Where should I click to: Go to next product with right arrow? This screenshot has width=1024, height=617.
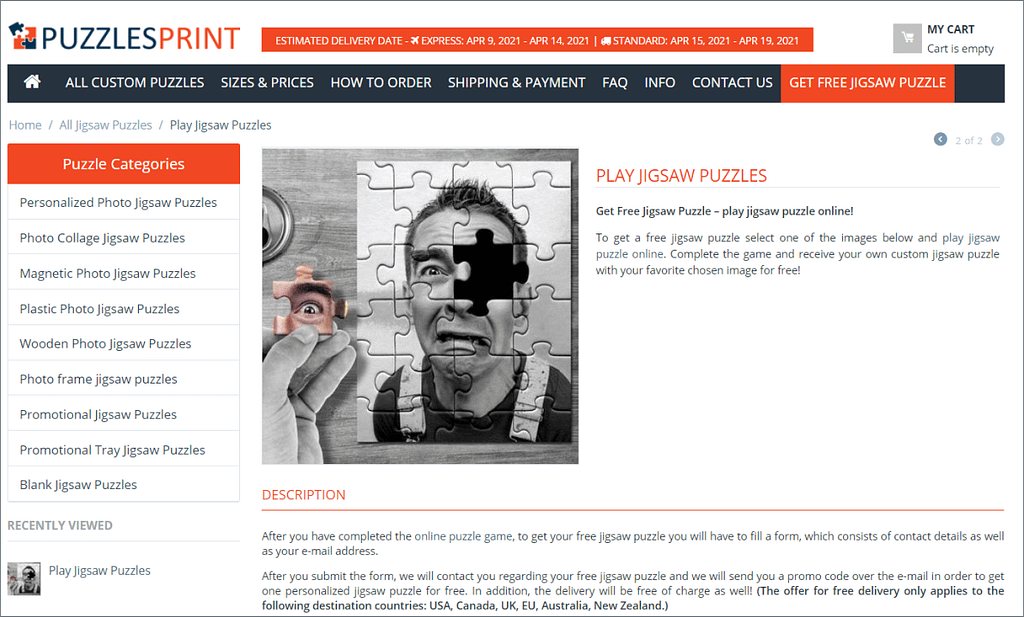997,139
